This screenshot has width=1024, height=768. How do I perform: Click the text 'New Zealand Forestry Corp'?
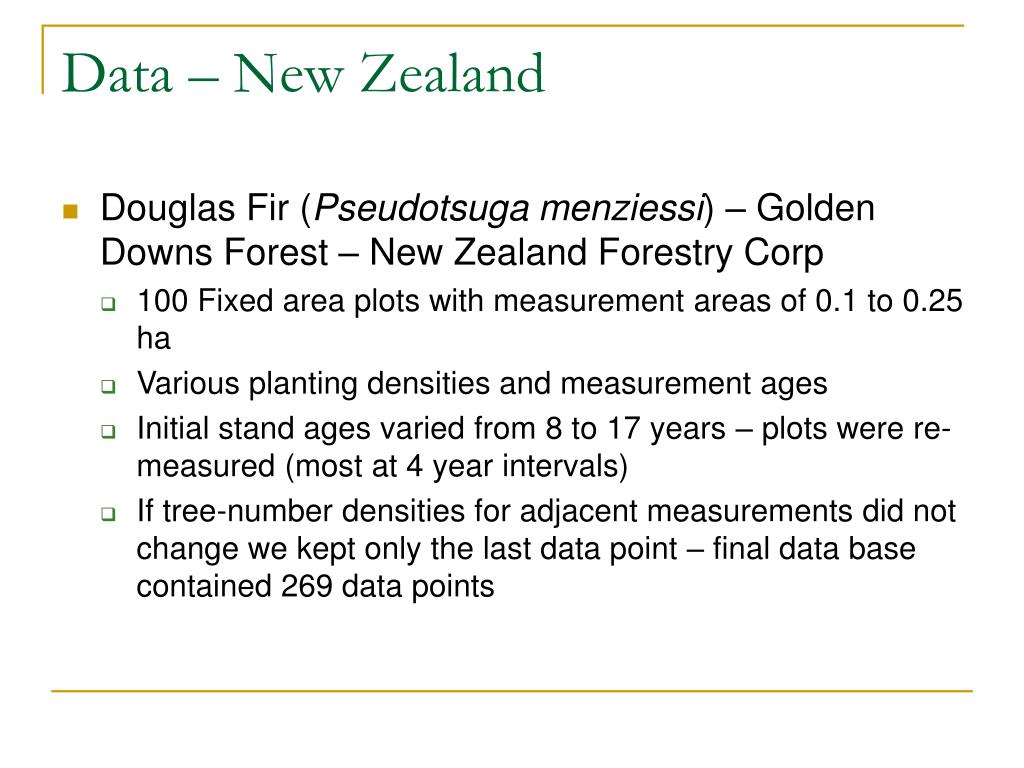point(596,253)
